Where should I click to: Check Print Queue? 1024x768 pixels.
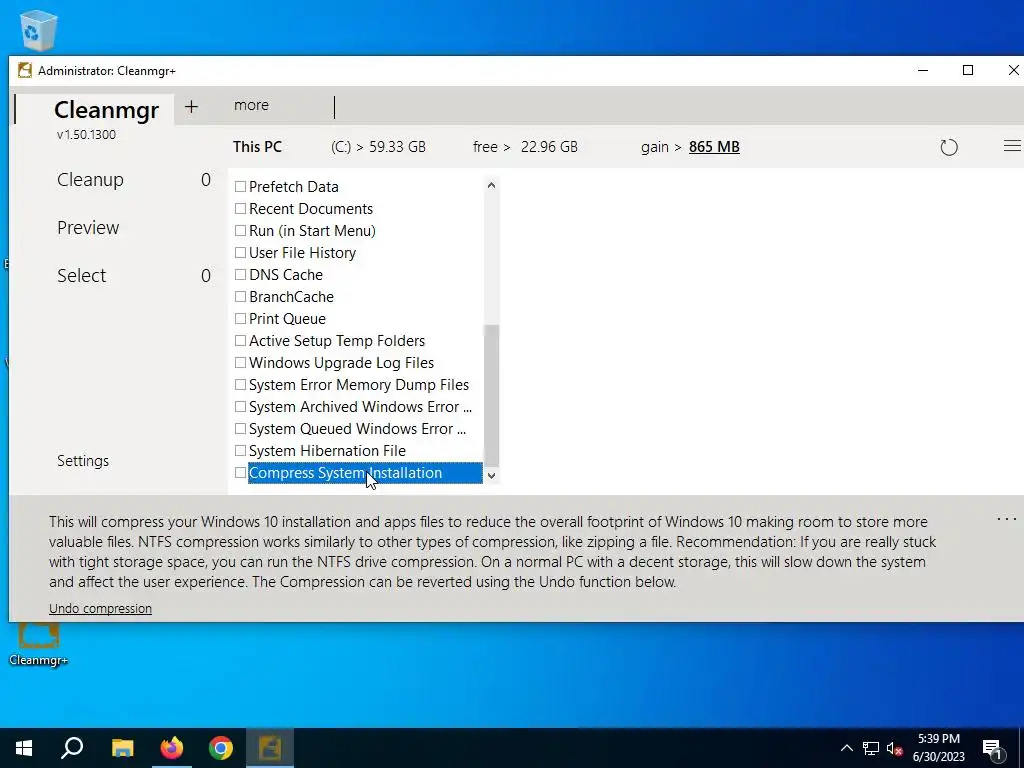[240, 319]
